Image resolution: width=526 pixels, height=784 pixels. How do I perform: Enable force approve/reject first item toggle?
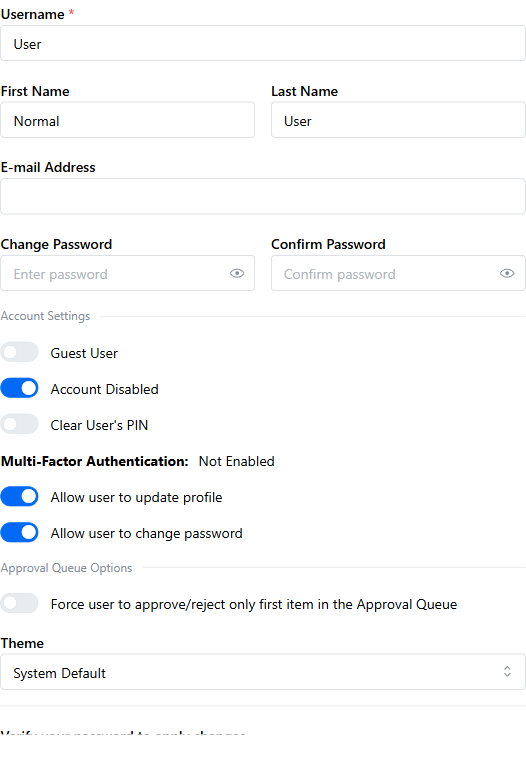click(x=20, y=604)
